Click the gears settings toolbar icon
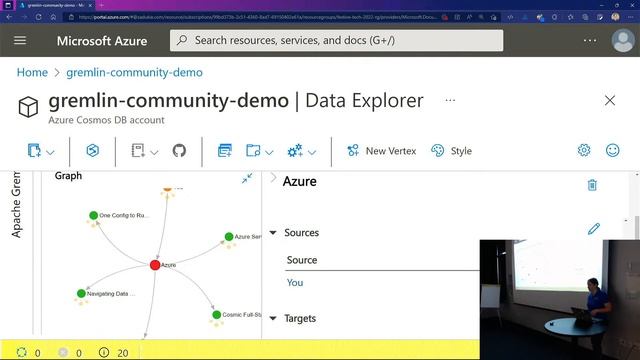The width and height of the screenshot is (640, 360). 295,151
